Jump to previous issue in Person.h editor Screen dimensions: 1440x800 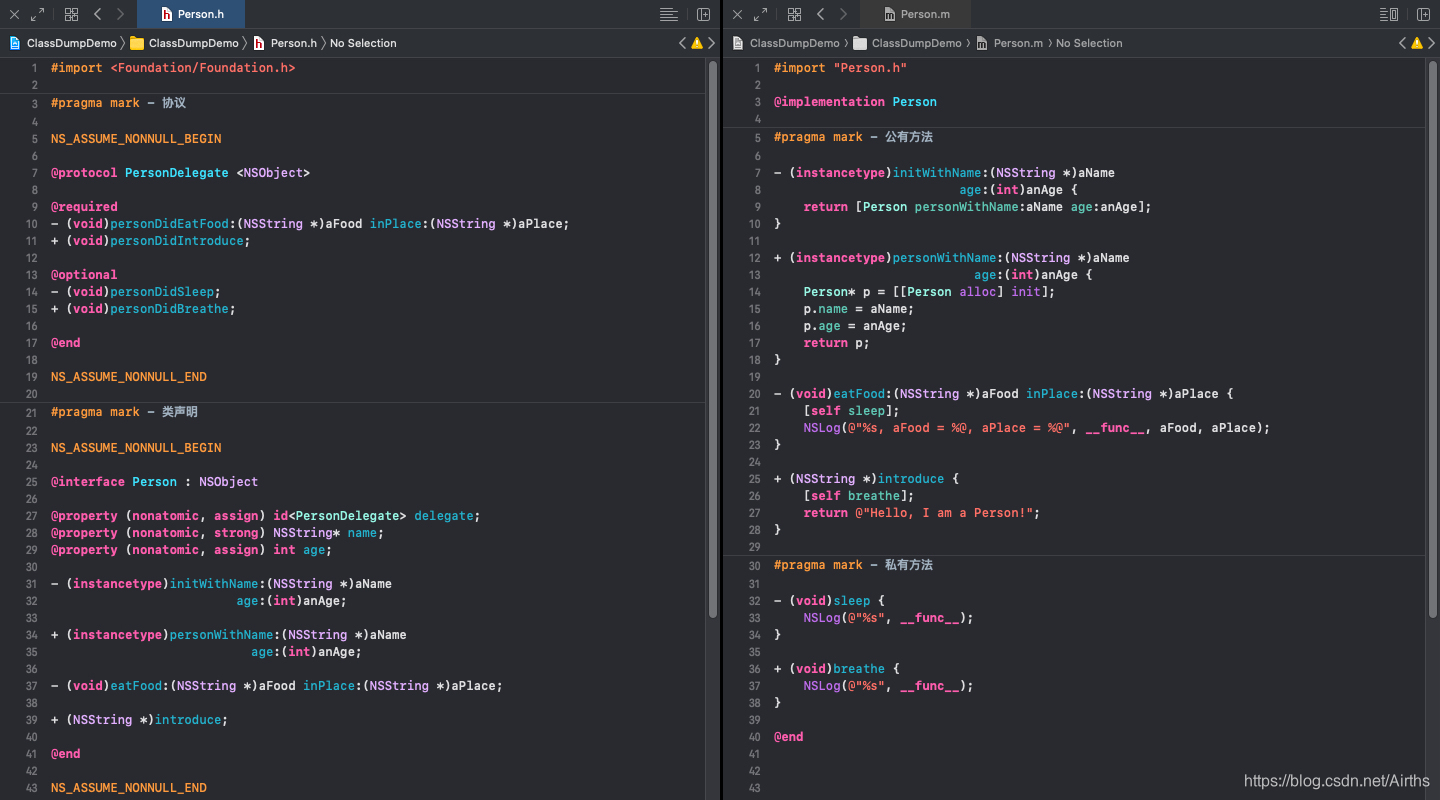tap(682, 43)
